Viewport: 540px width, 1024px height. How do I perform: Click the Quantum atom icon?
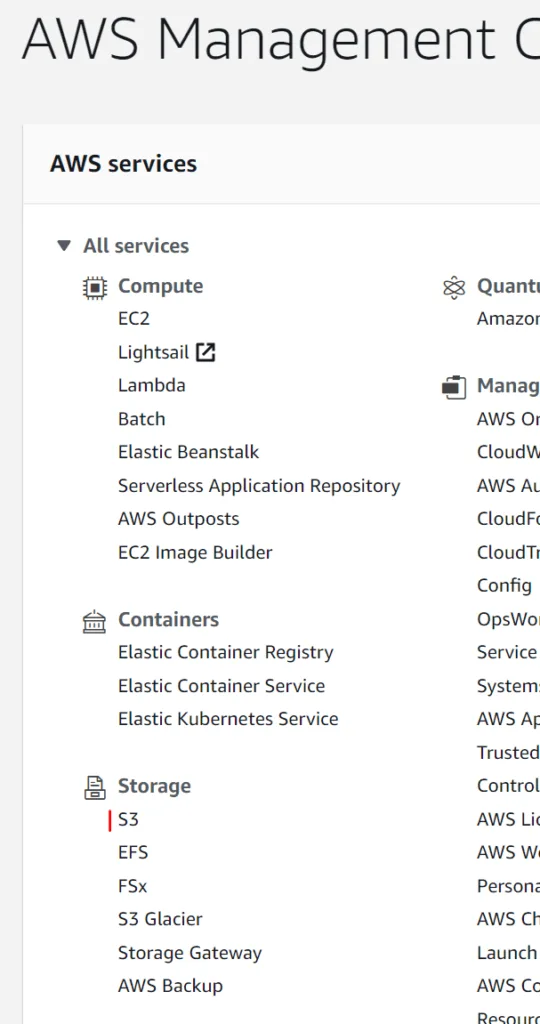click(x=454, y=287)
